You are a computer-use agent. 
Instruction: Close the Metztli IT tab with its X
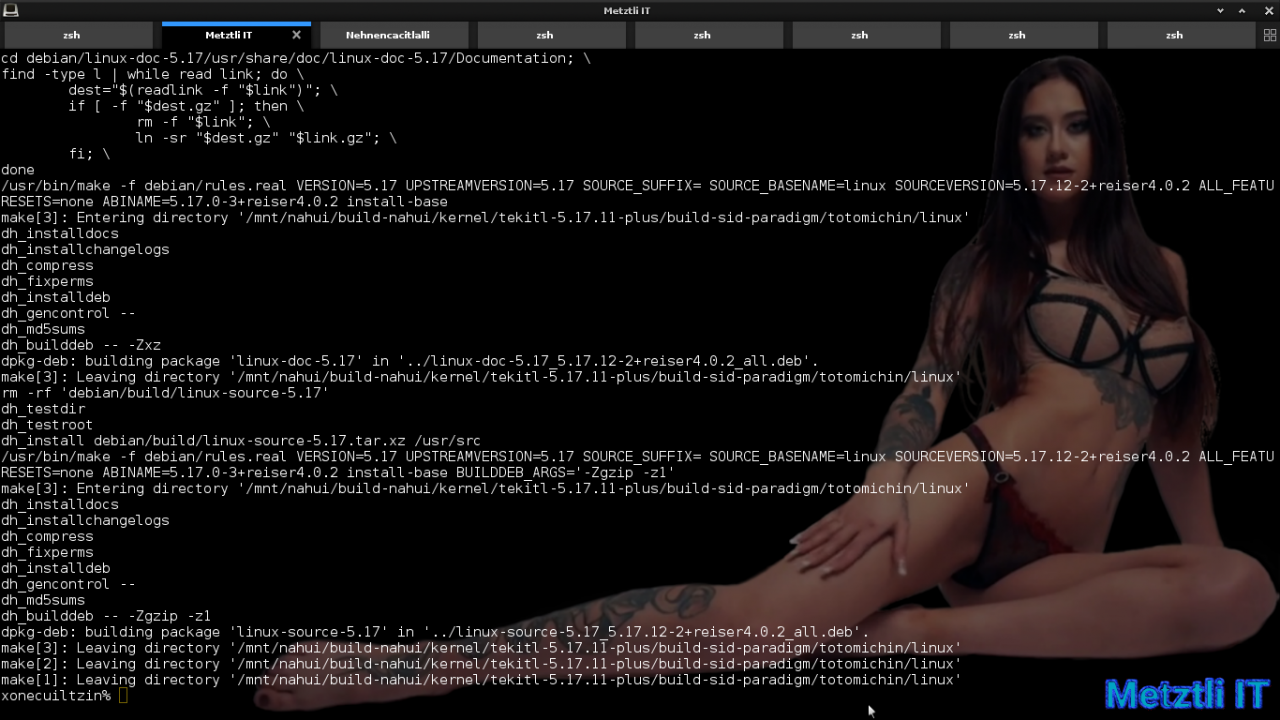click(x=296, y=35)
